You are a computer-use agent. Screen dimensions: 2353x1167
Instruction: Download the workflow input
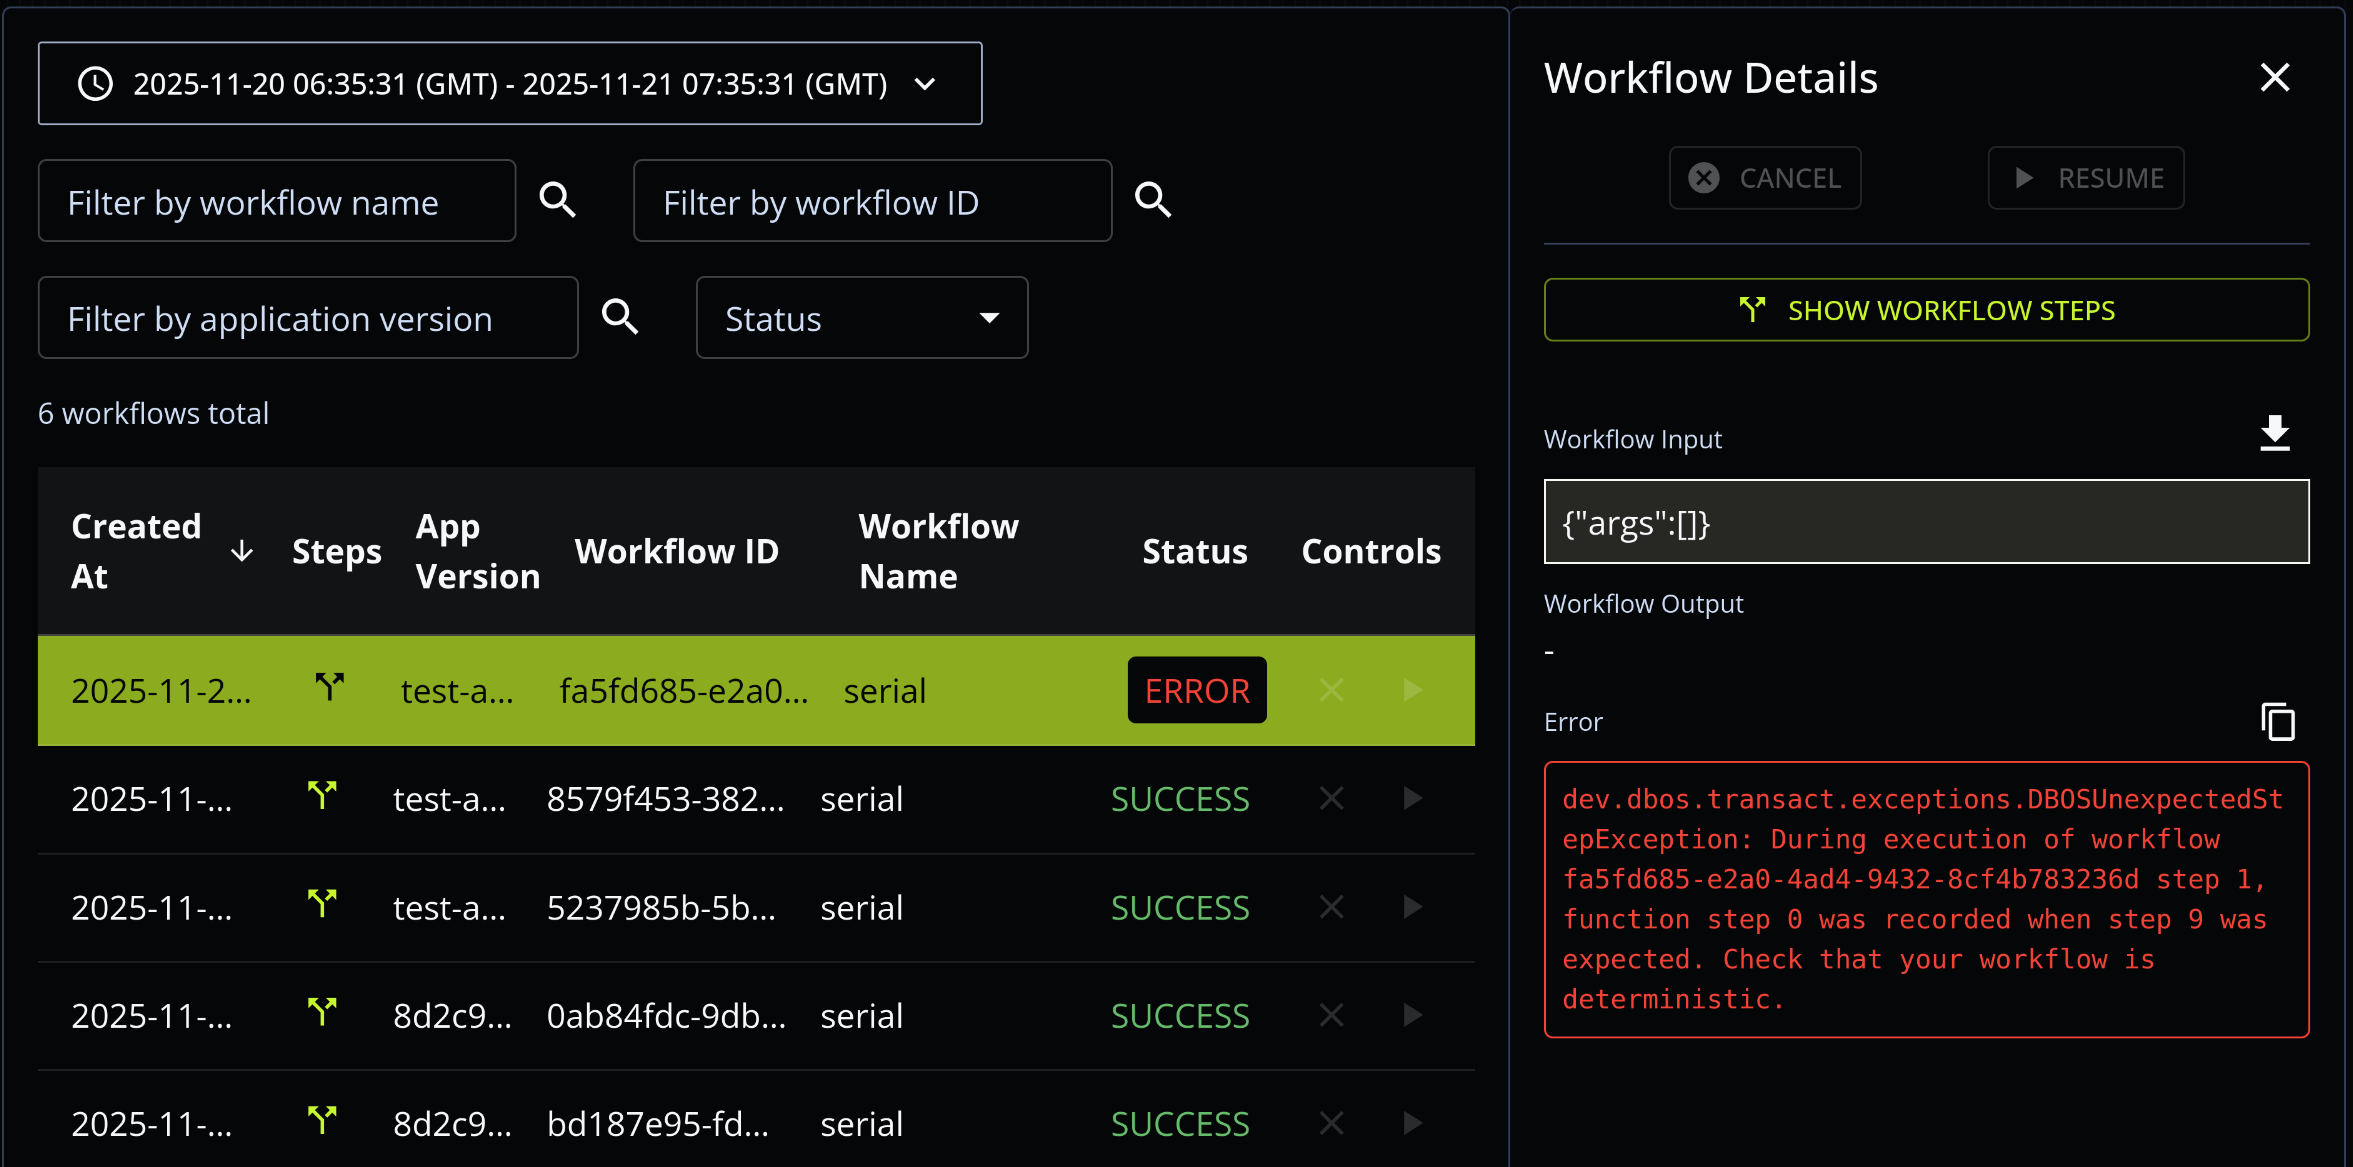tap(2275, 433)
